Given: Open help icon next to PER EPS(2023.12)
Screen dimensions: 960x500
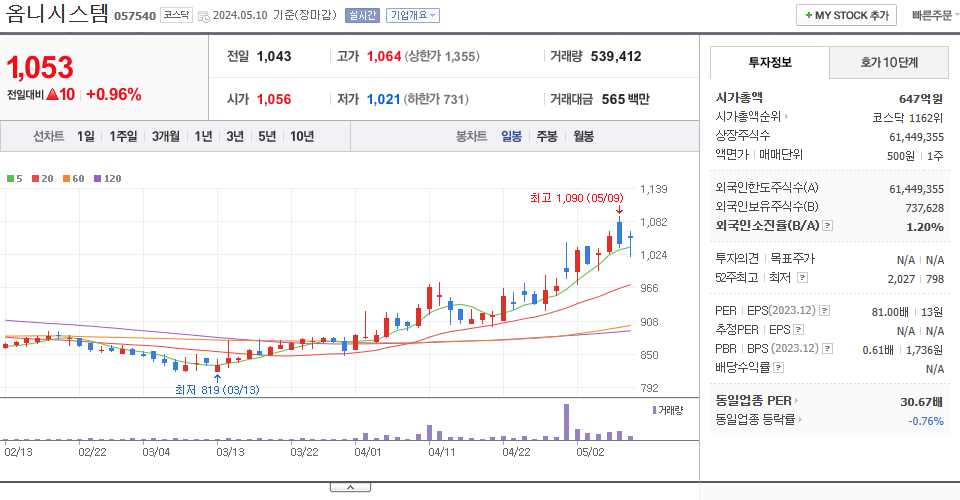Looking at the screenshot, I should point(825,311).
